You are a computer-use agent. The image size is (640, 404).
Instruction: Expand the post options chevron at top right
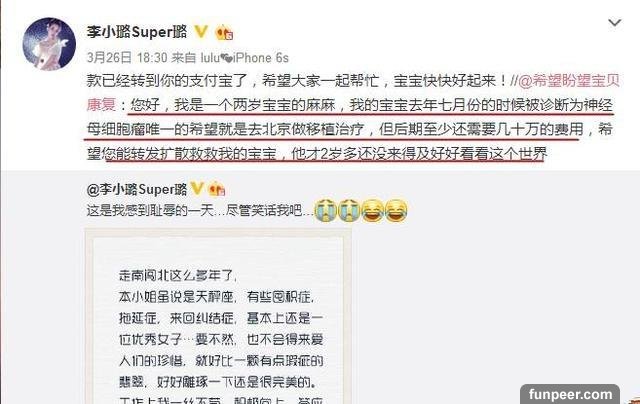(x=614, y=23)
